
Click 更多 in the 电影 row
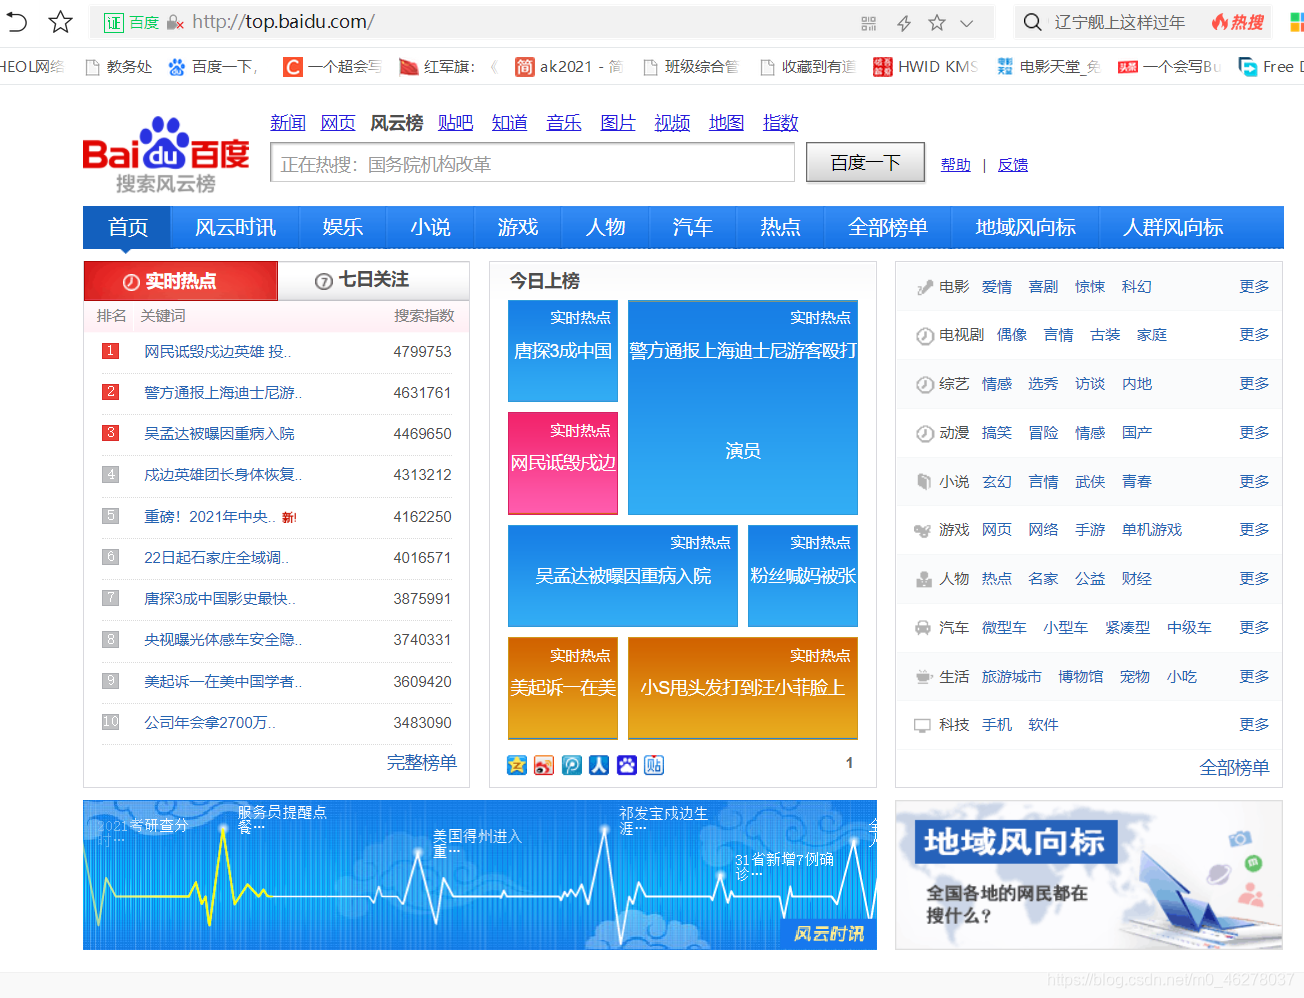pos(1254,287)
